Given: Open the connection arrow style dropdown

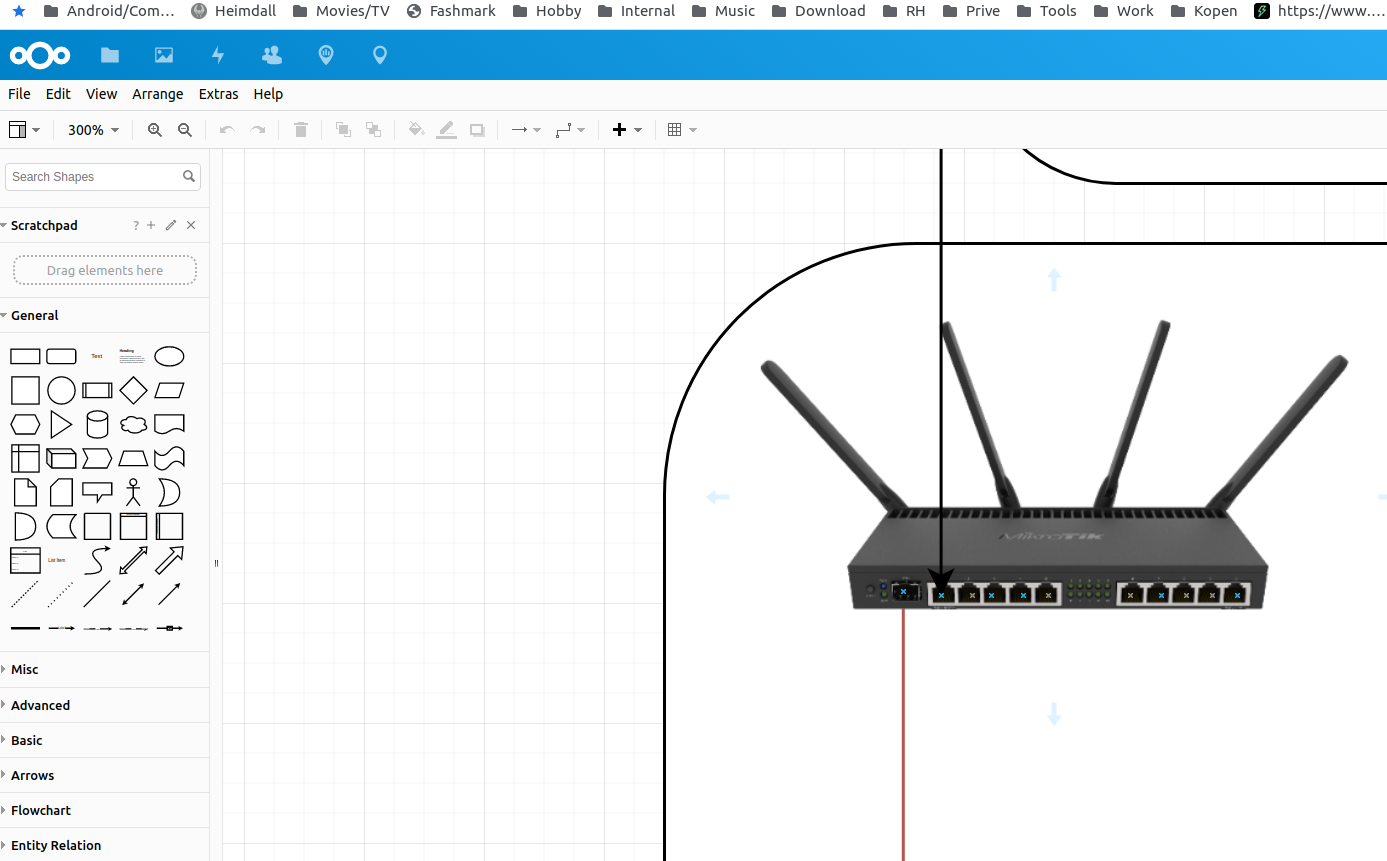Looking at the screenshot, I should [526, 130].
